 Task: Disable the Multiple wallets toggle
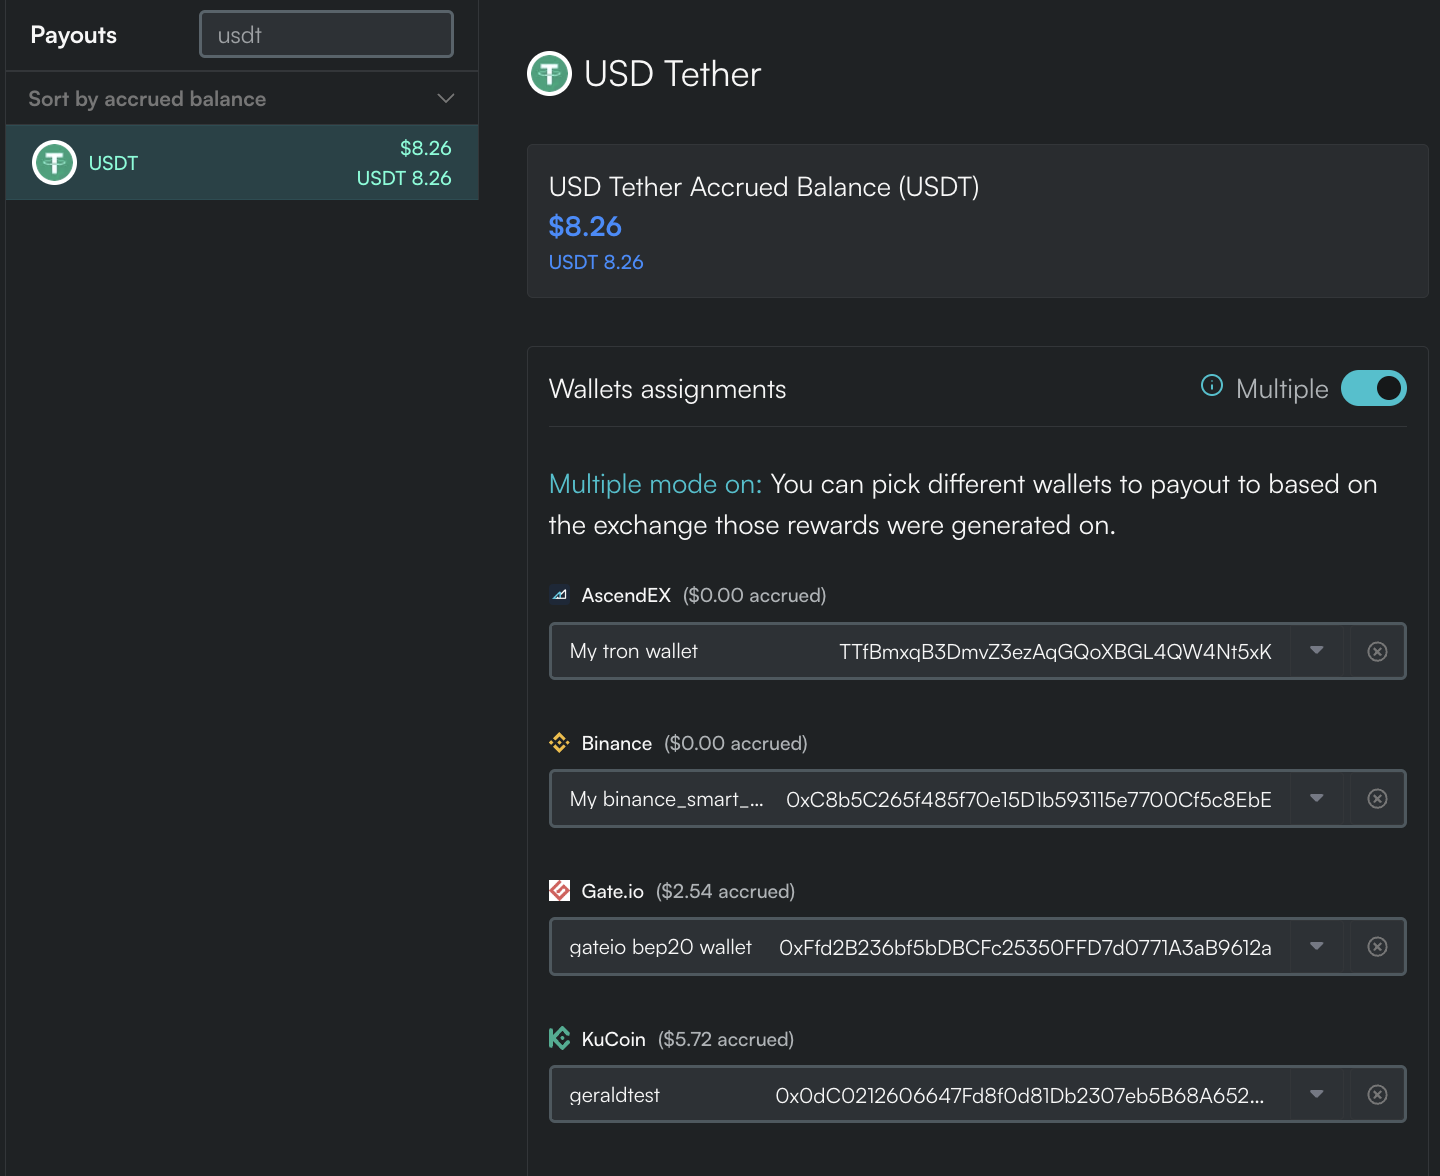click(1373, 389)
